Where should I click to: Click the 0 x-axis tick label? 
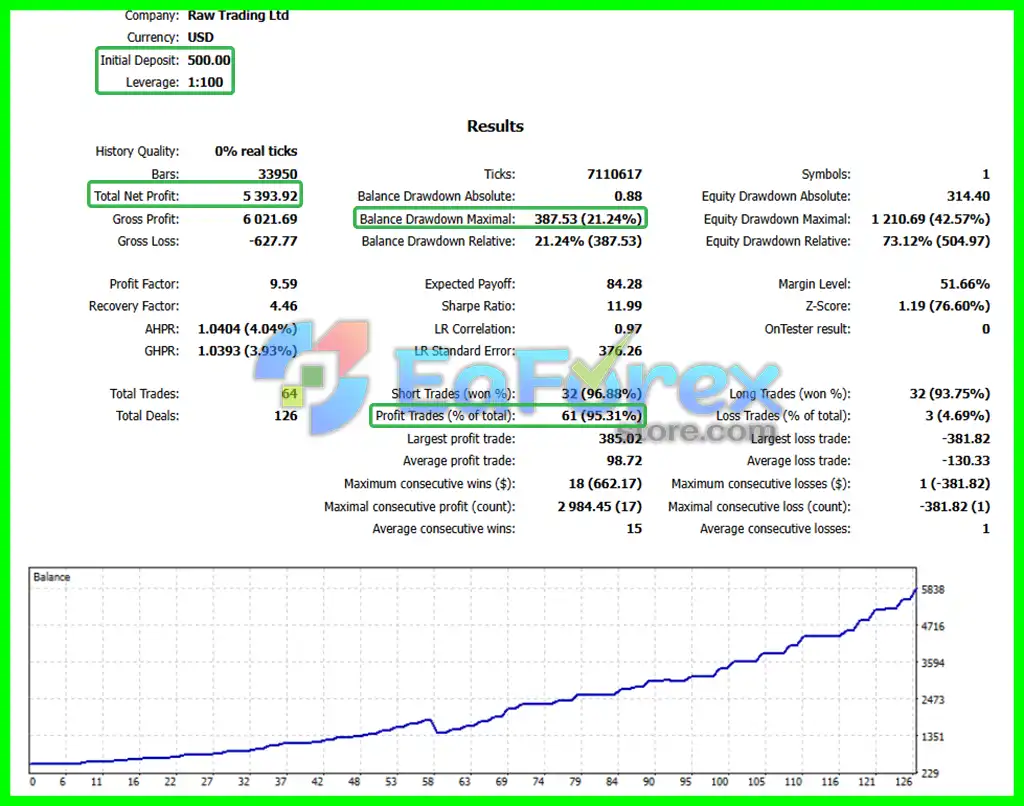pos(33,782)
